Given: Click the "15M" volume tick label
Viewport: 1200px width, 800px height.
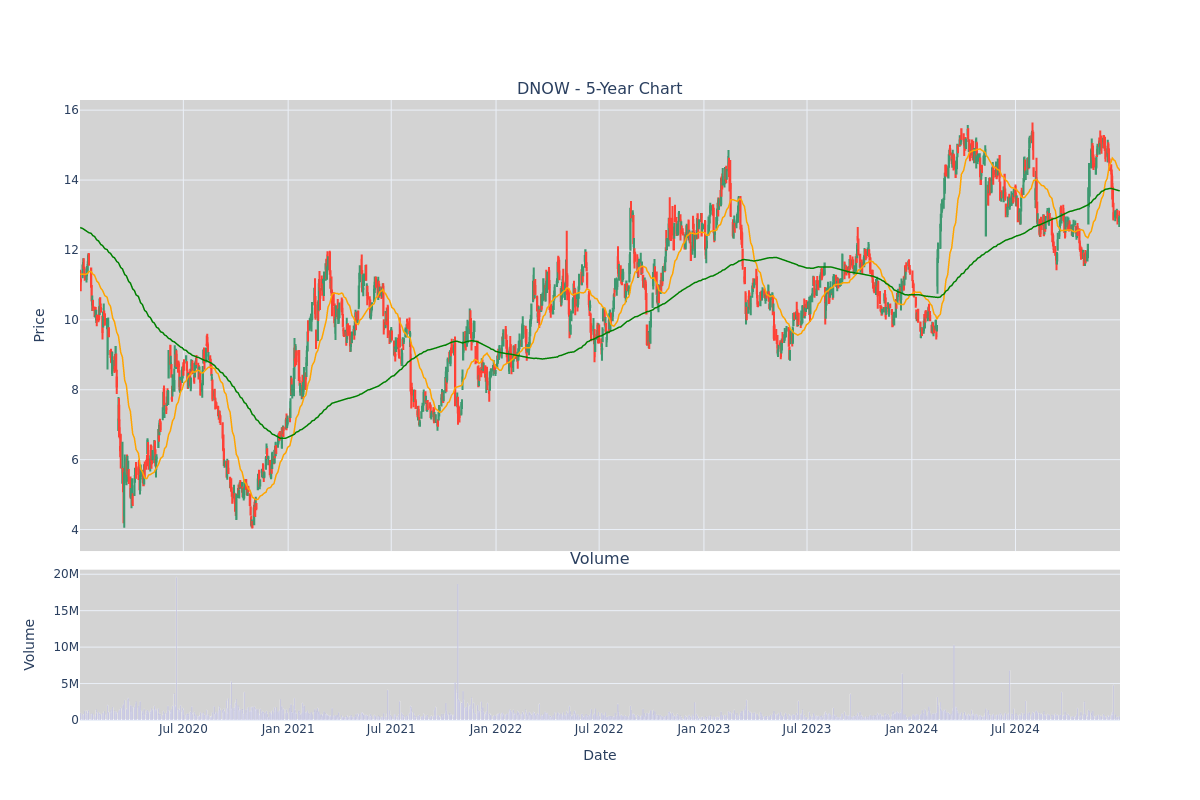Looking at the screenshot, I should pos(66,611).
